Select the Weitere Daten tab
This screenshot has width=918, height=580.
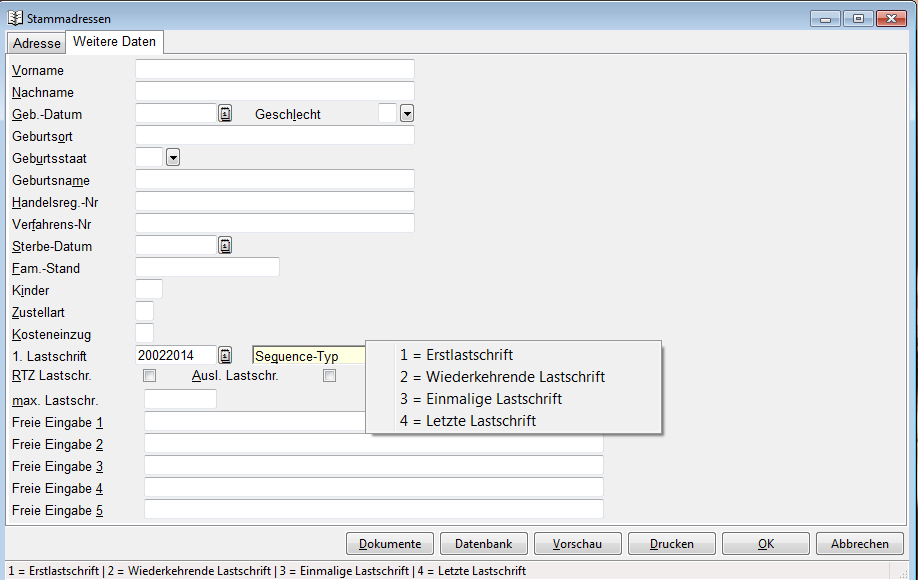[114, 42]
